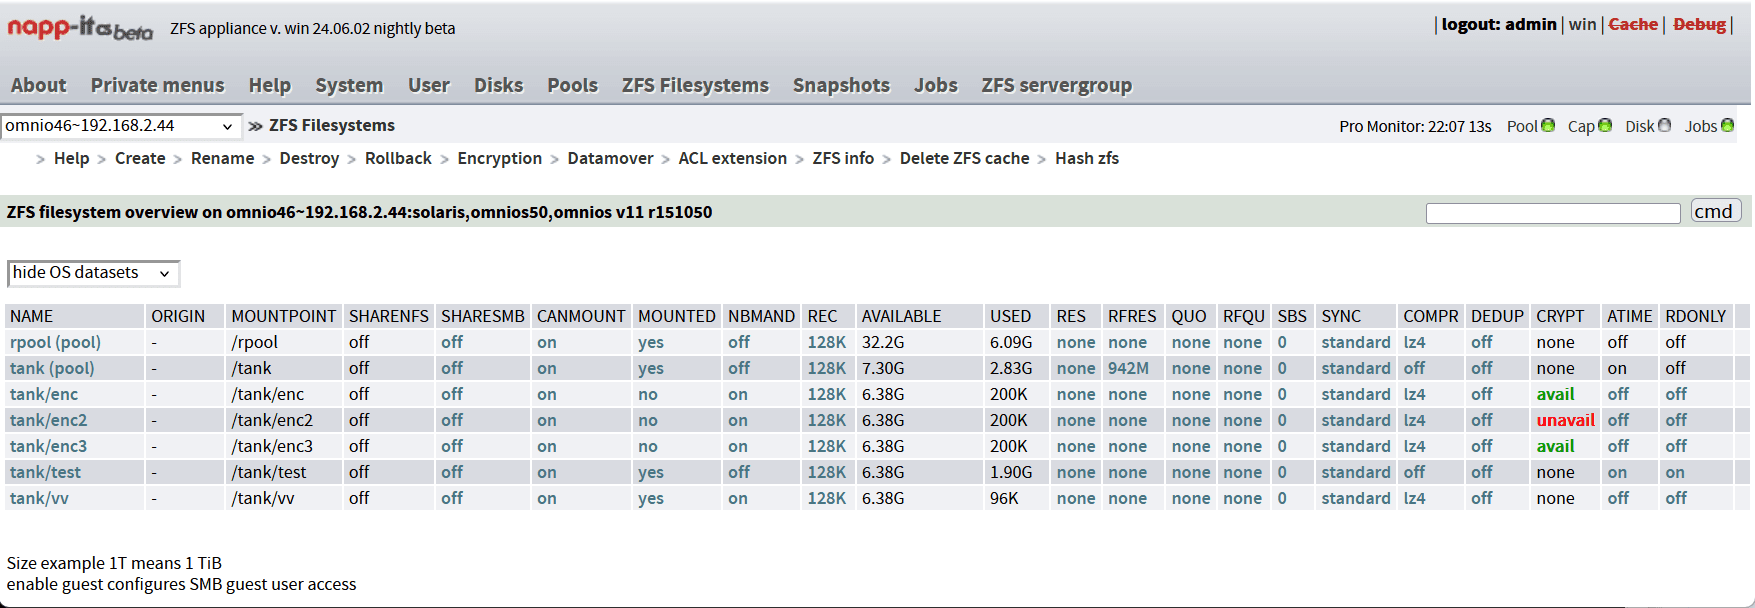Click the avail CRYPT status for tank/enc3

1555,446
